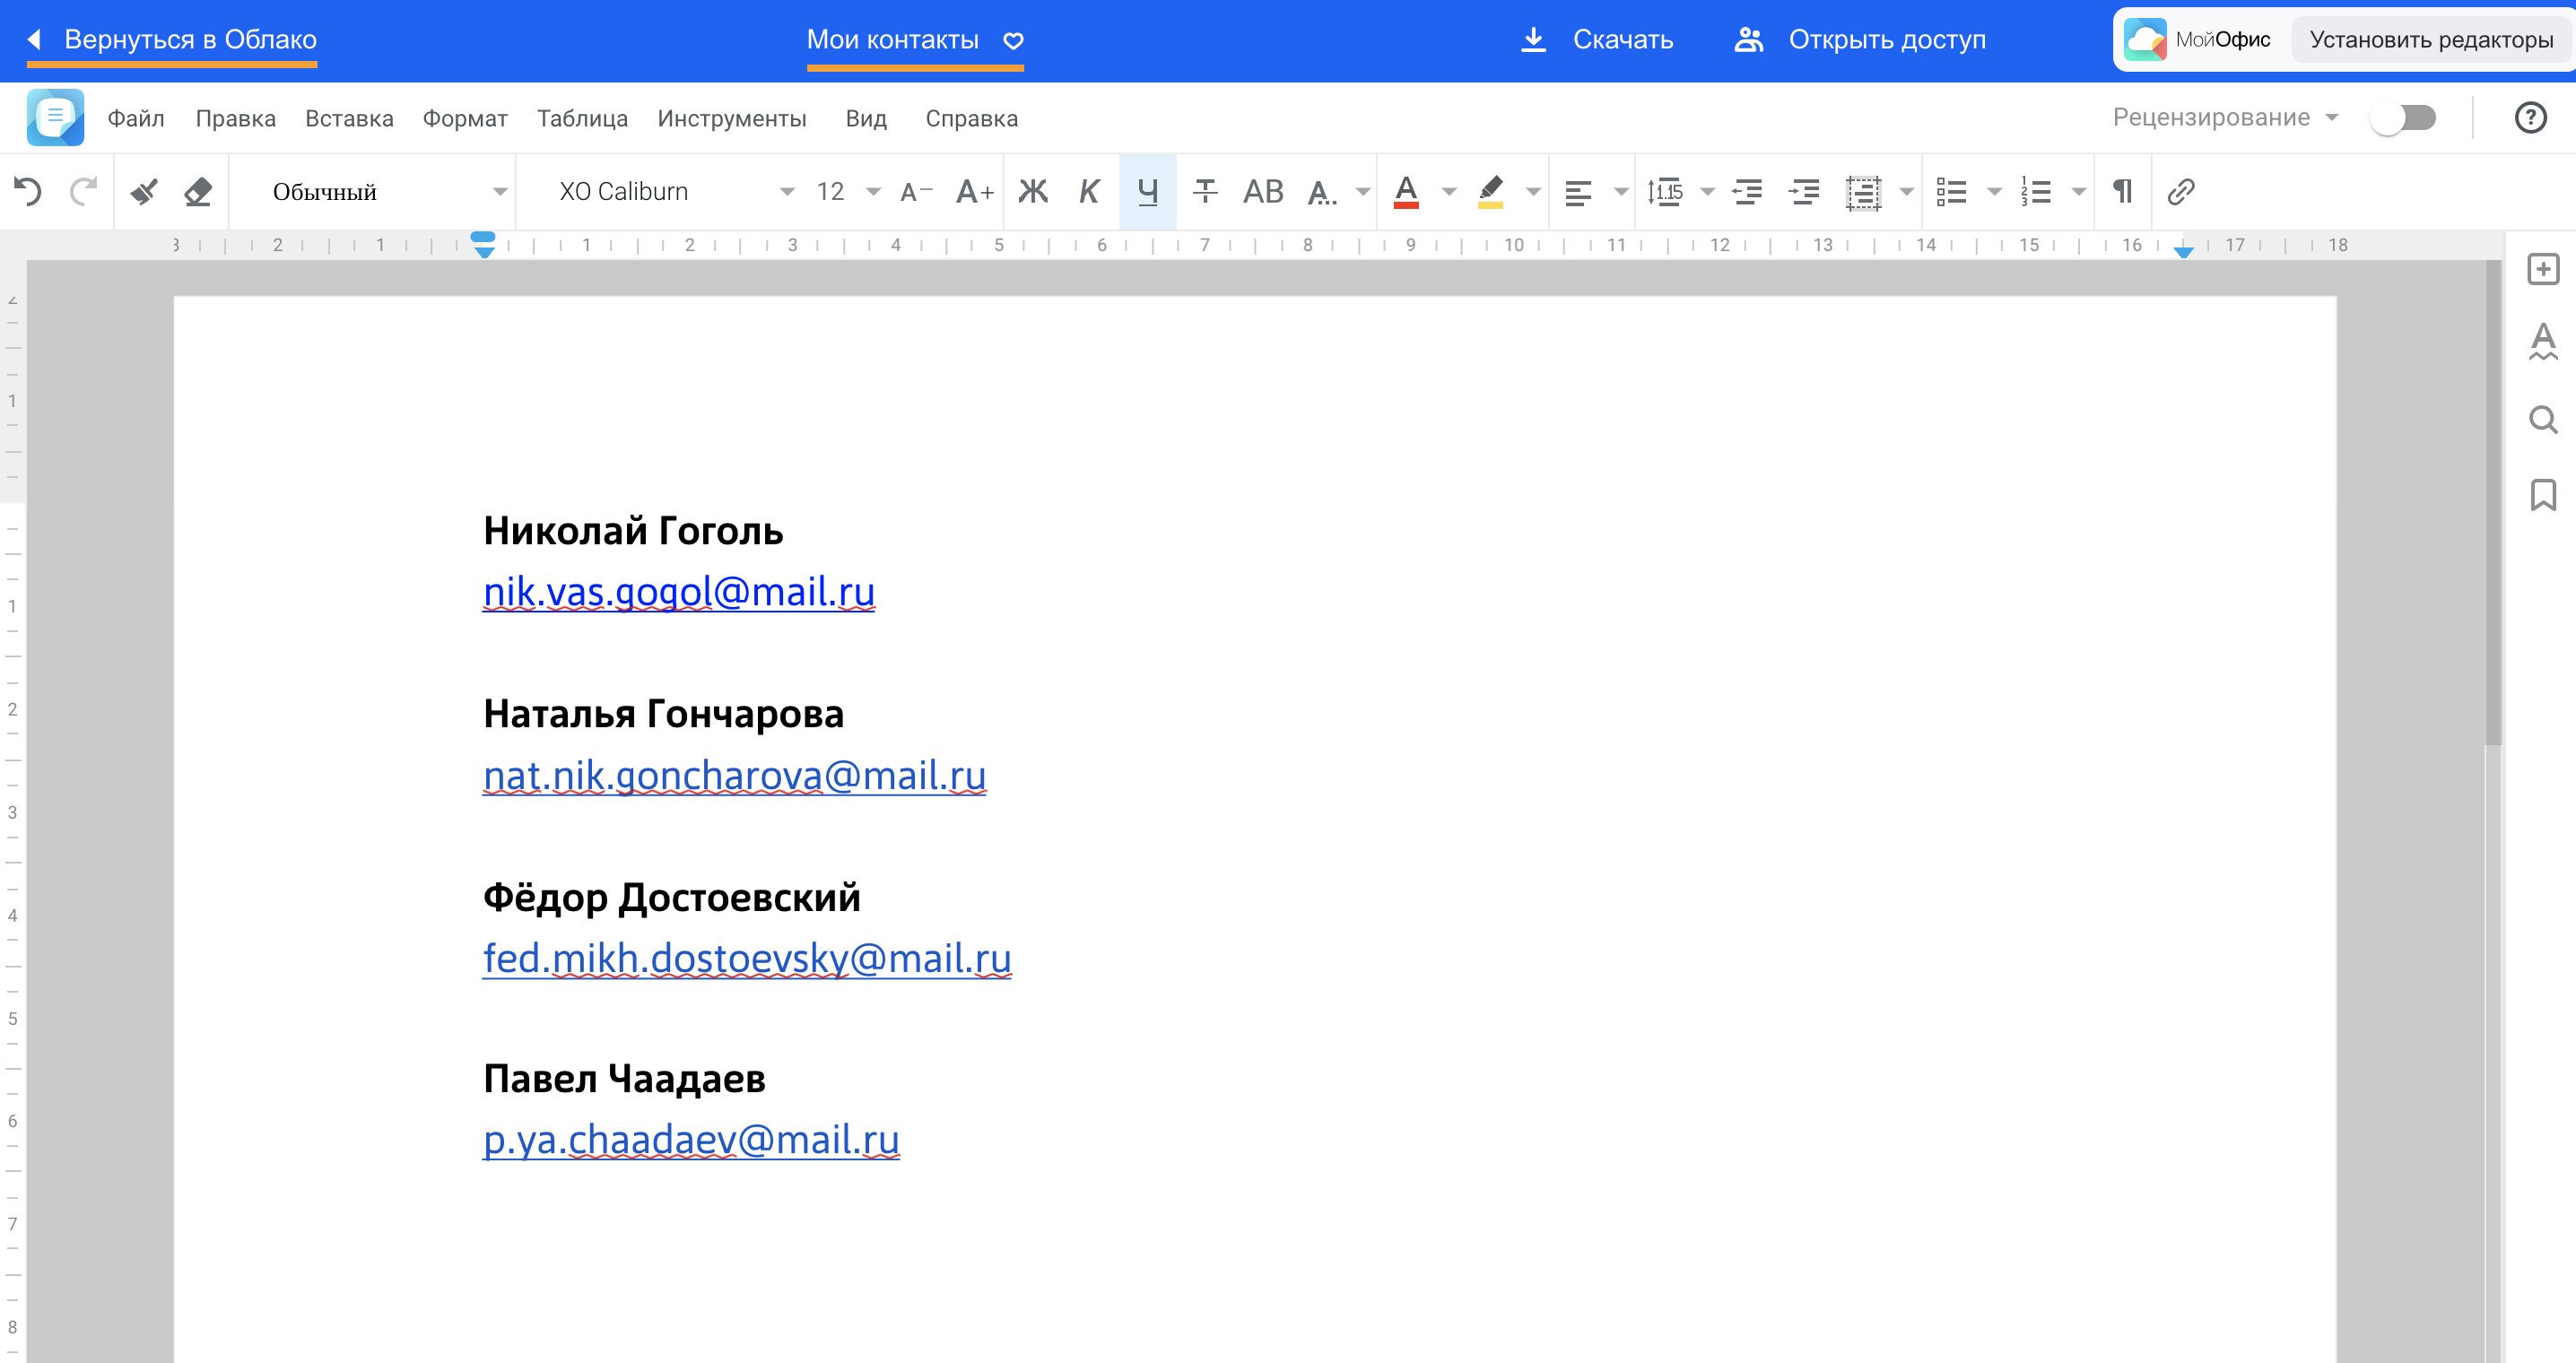Click the clear formatting eraser icon
The image size is (2576, 1363).
tap(198, 191)
